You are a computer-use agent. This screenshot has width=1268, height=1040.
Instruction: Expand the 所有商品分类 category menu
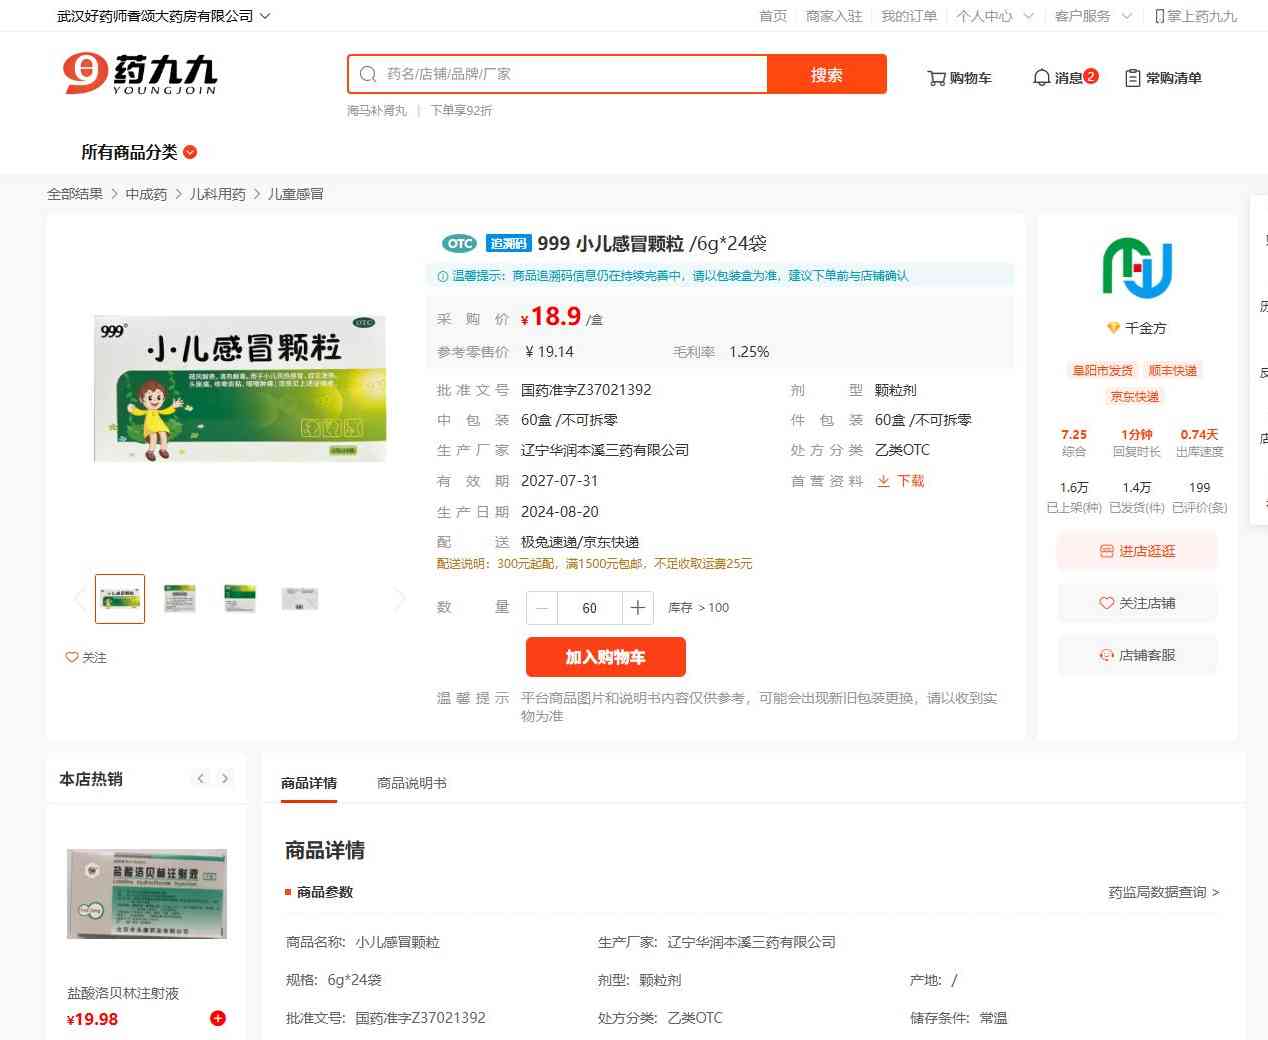point(139,152)
